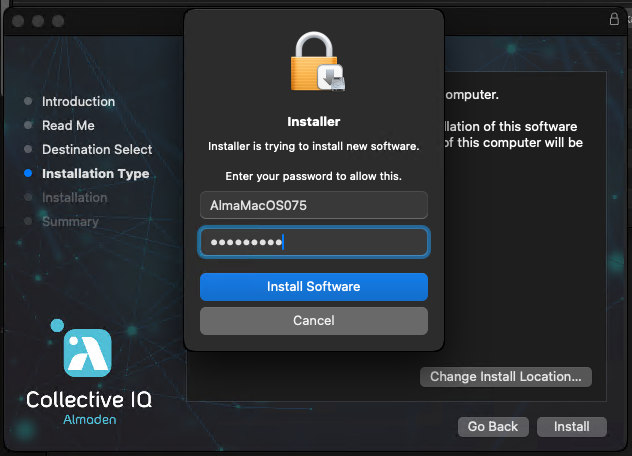Go to the Destination Select step
Image resolution: width=632 pixels, height=456 pixels.
coord(97,150)
